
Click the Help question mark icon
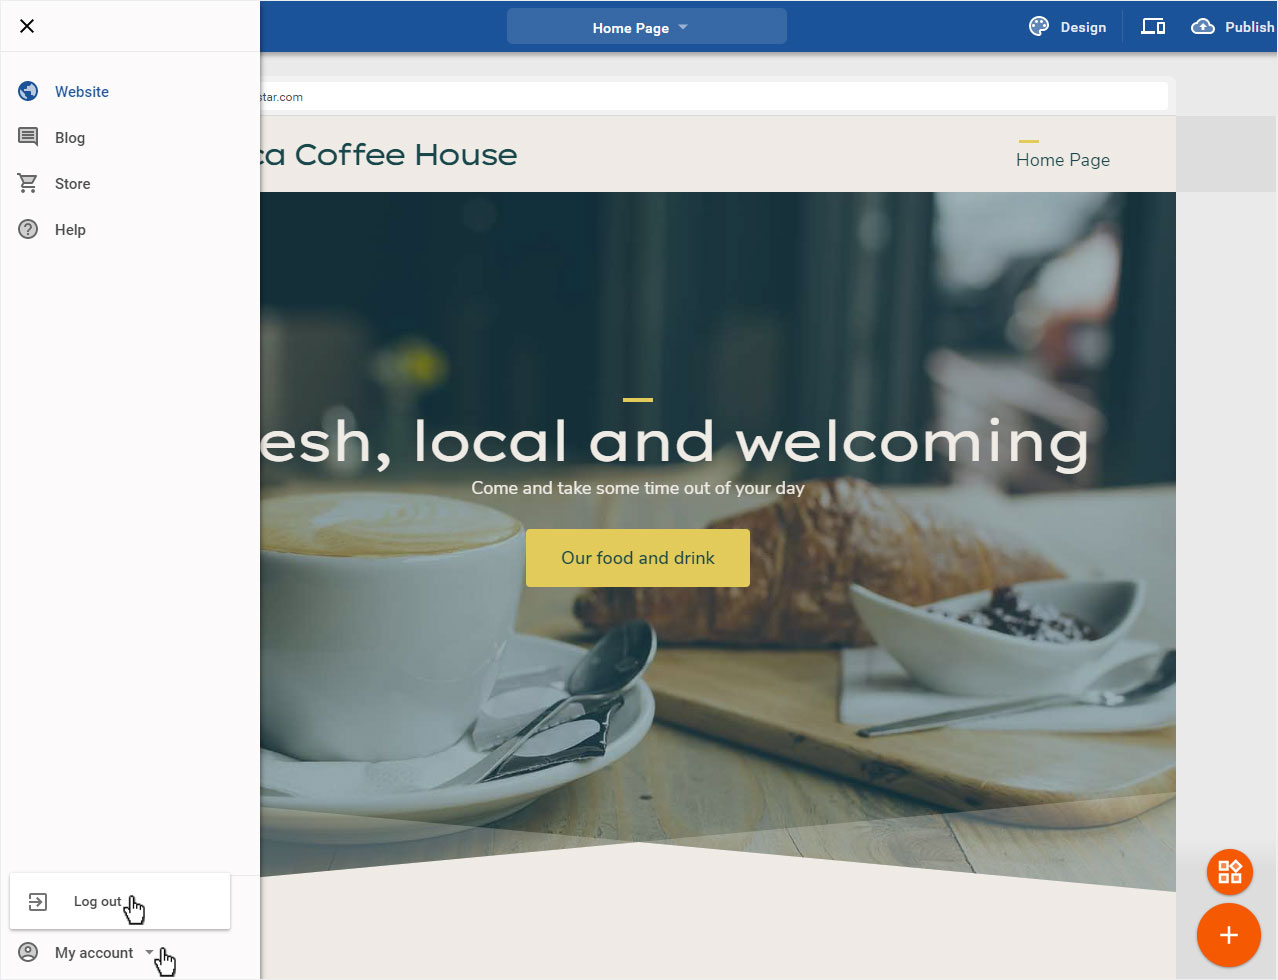(28, 229)
